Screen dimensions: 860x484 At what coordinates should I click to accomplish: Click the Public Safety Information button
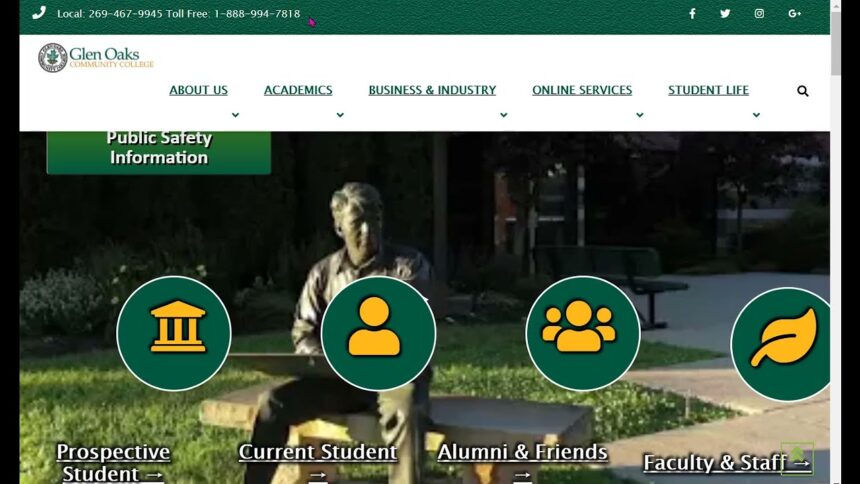158,149
